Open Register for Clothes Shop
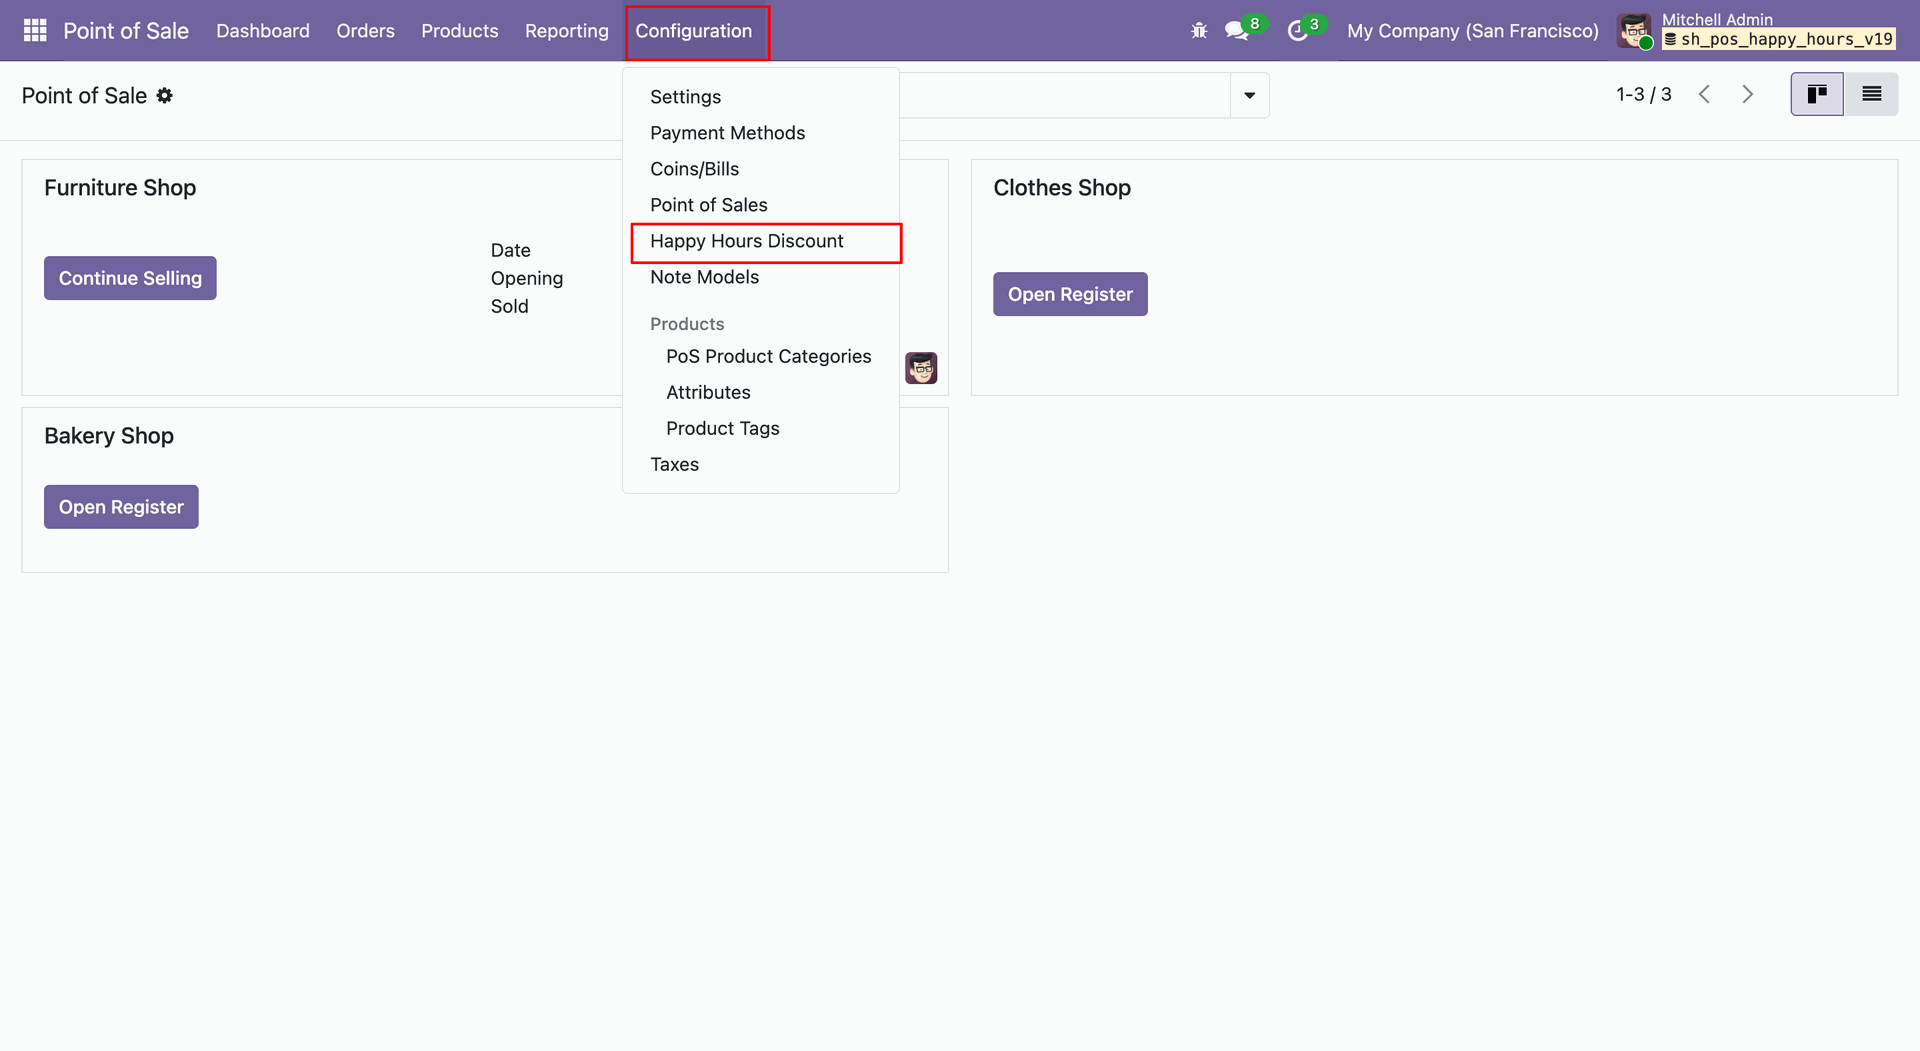Viewport: 1920px width, 1051px height. coord(1070,295)
